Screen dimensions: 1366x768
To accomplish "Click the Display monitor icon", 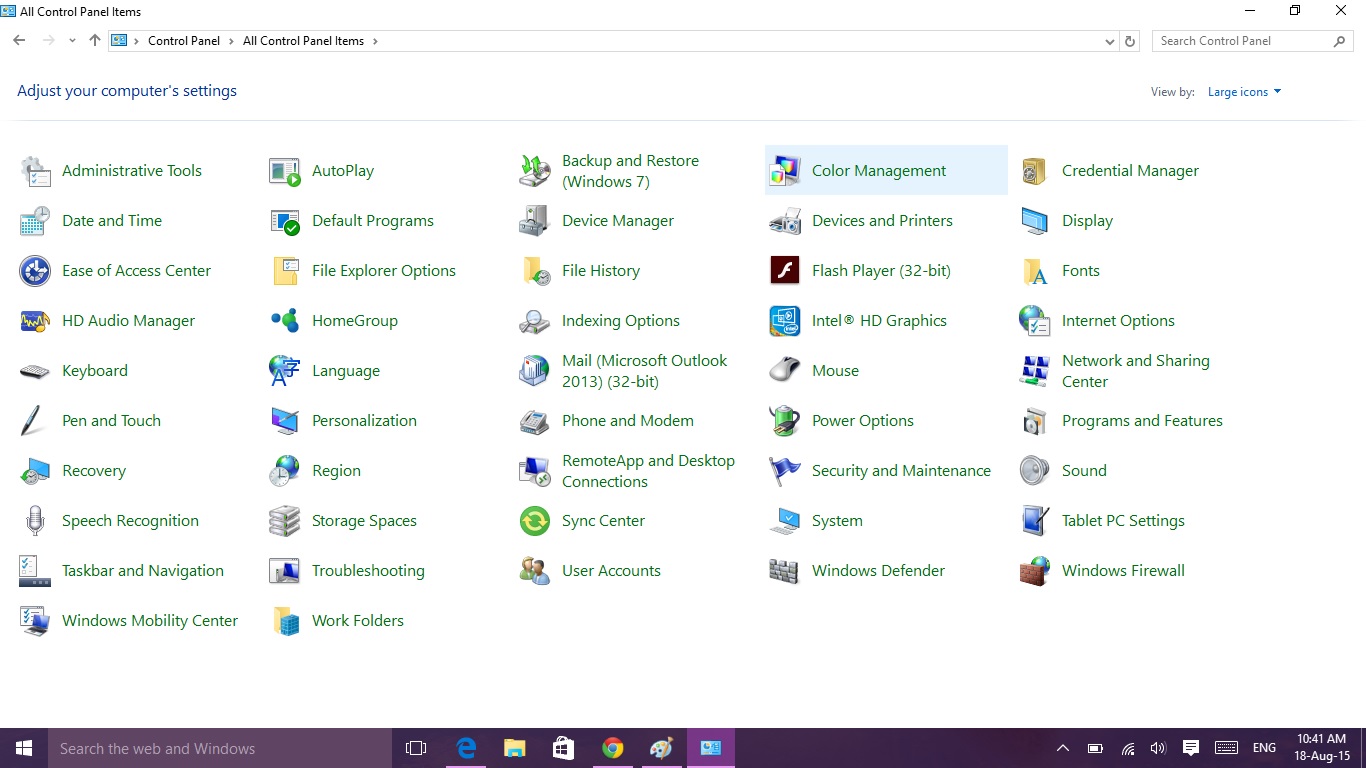I will (x=1035, y=221).
